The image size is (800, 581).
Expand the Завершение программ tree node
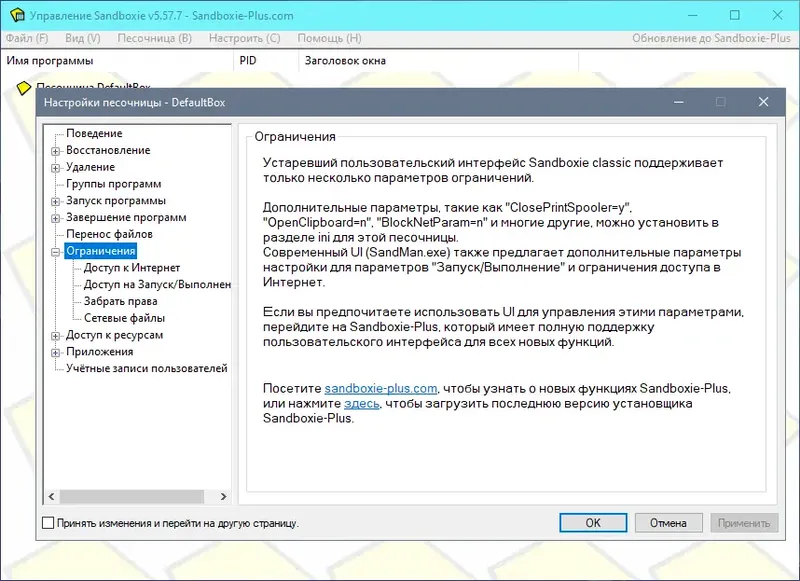point(56,218)
